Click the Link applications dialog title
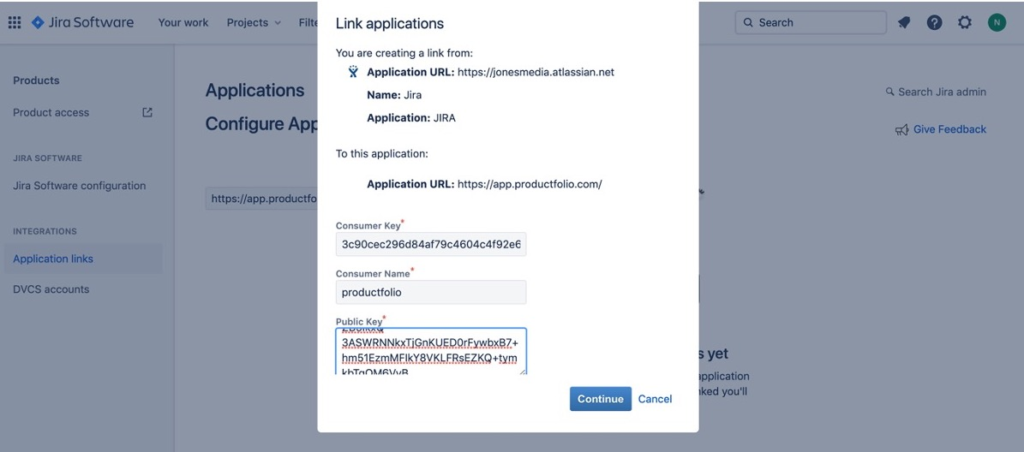 pyautogui.click(x=390, y=24)
